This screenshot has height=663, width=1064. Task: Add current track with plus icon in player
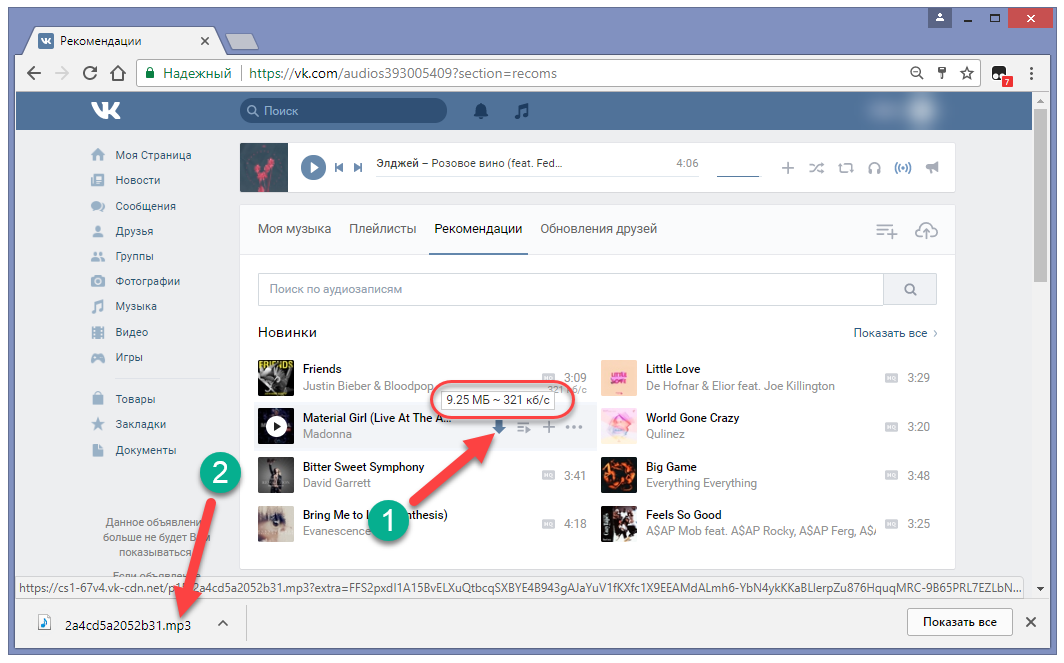click(787, 168)
